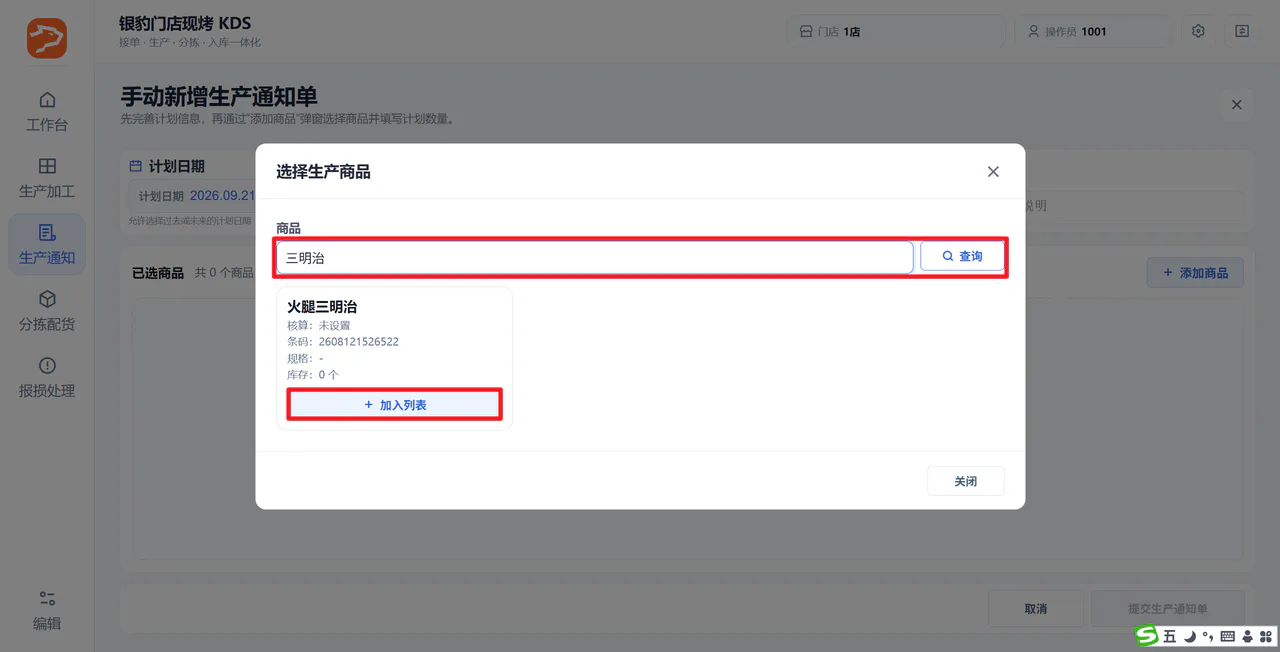Open the 工作台 home sidebar icon
Image resolution: width=1280 pixels, height=652 pixels.
point(47,111)
